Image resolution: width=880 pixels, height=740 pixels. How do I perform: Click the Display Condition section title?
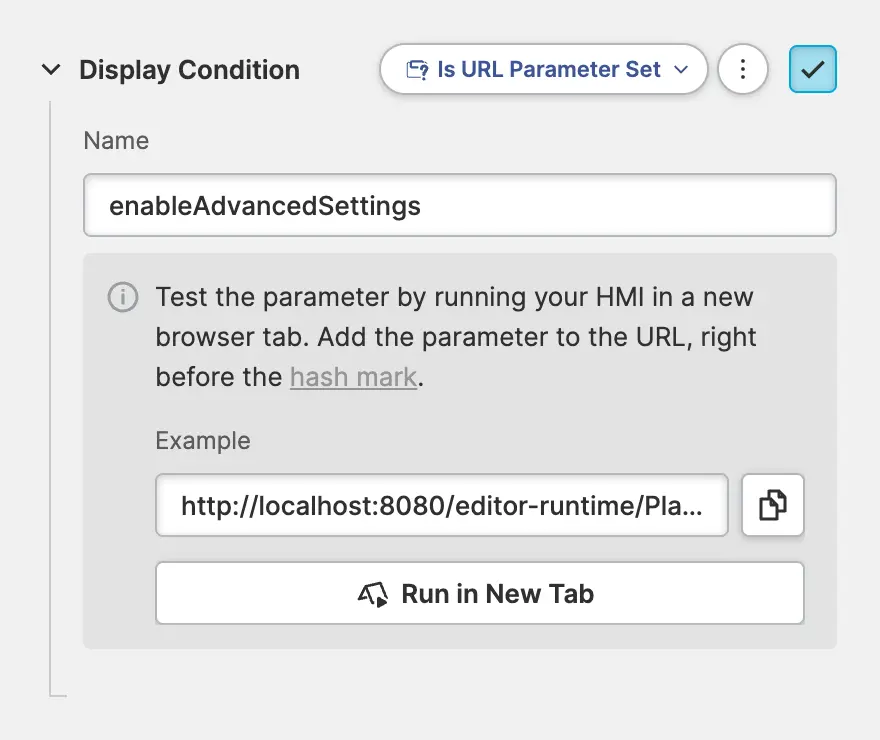[x=189, y=70]
